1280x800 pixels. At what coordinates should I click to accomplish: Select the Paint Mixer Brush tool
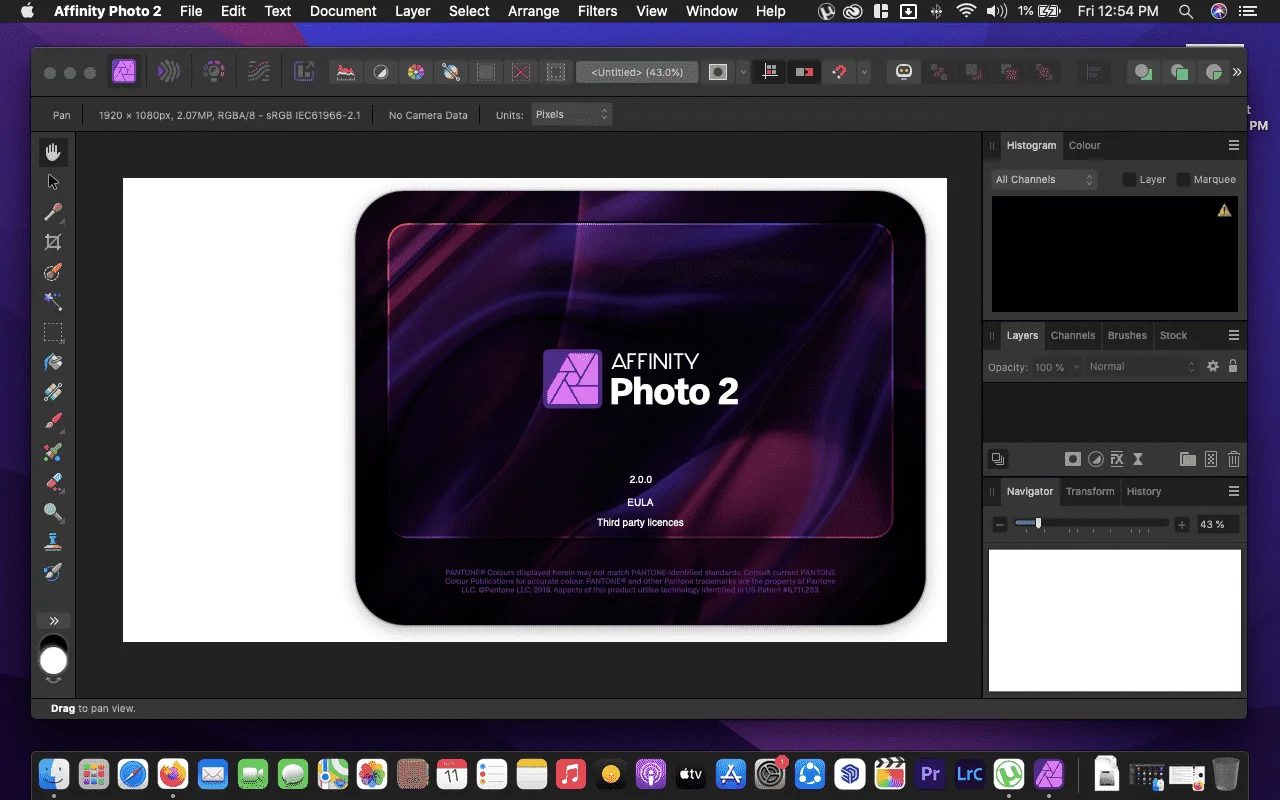click(x=53, y=452)
